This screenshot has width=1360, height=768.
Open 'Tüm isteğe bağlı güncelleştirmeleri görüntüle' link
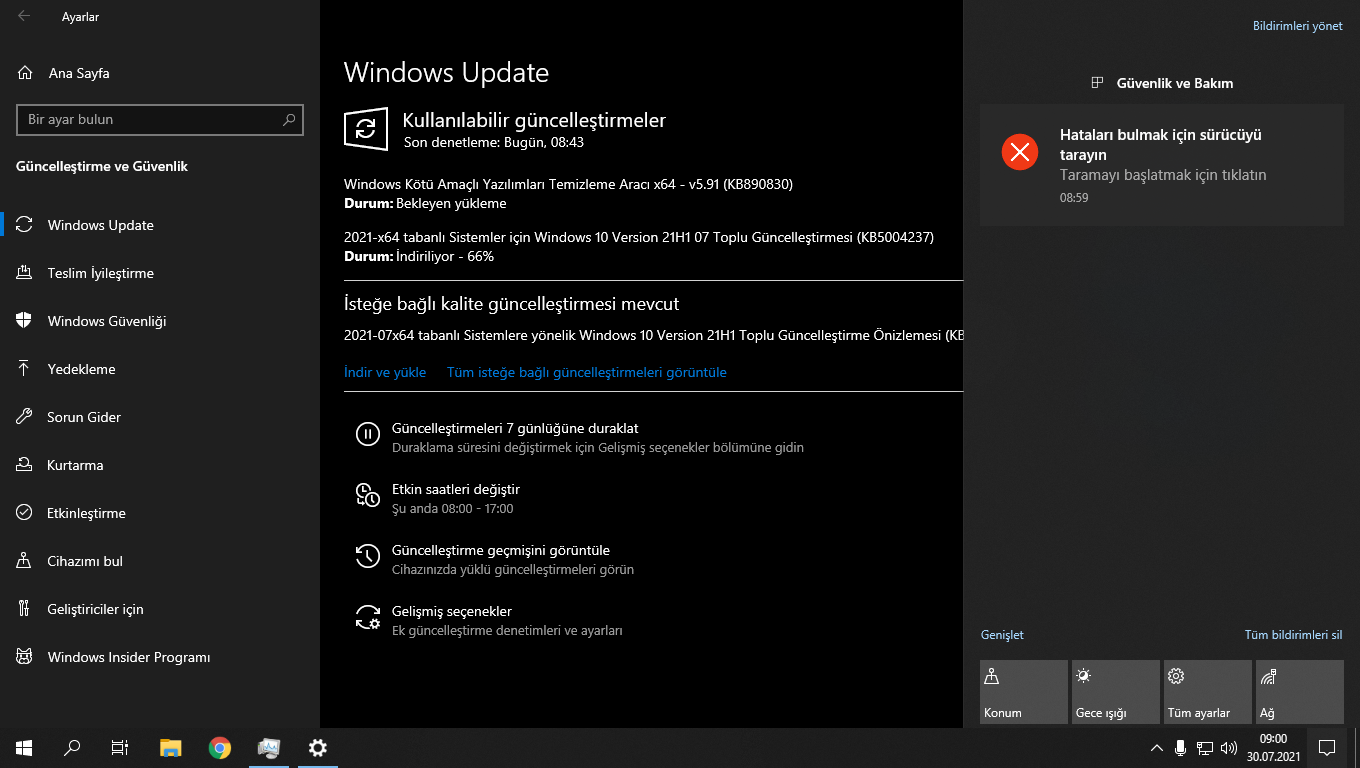[587, 372]
